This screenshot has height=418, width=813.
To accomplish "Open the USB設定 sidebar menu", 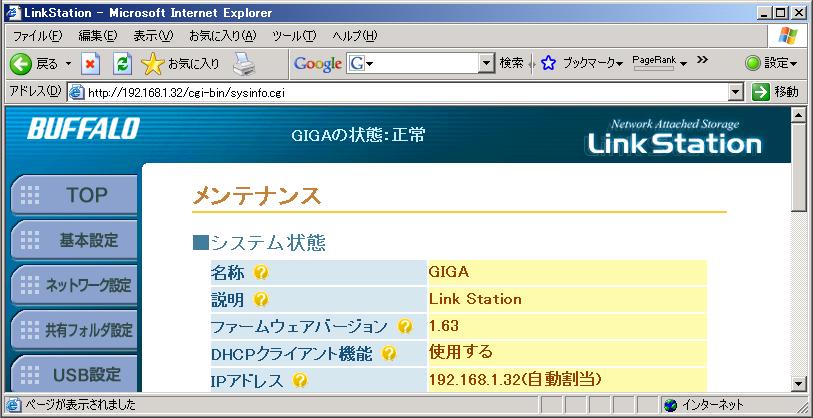I will coord(74,374).
